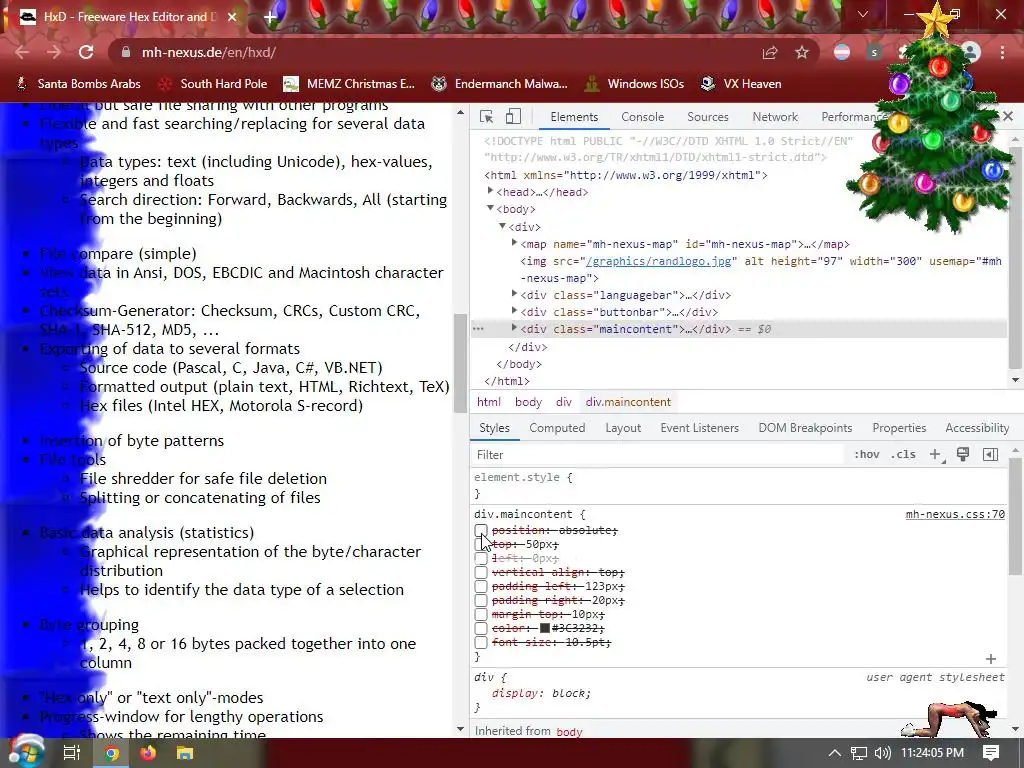Click the browser back arrow

(22, 52)
